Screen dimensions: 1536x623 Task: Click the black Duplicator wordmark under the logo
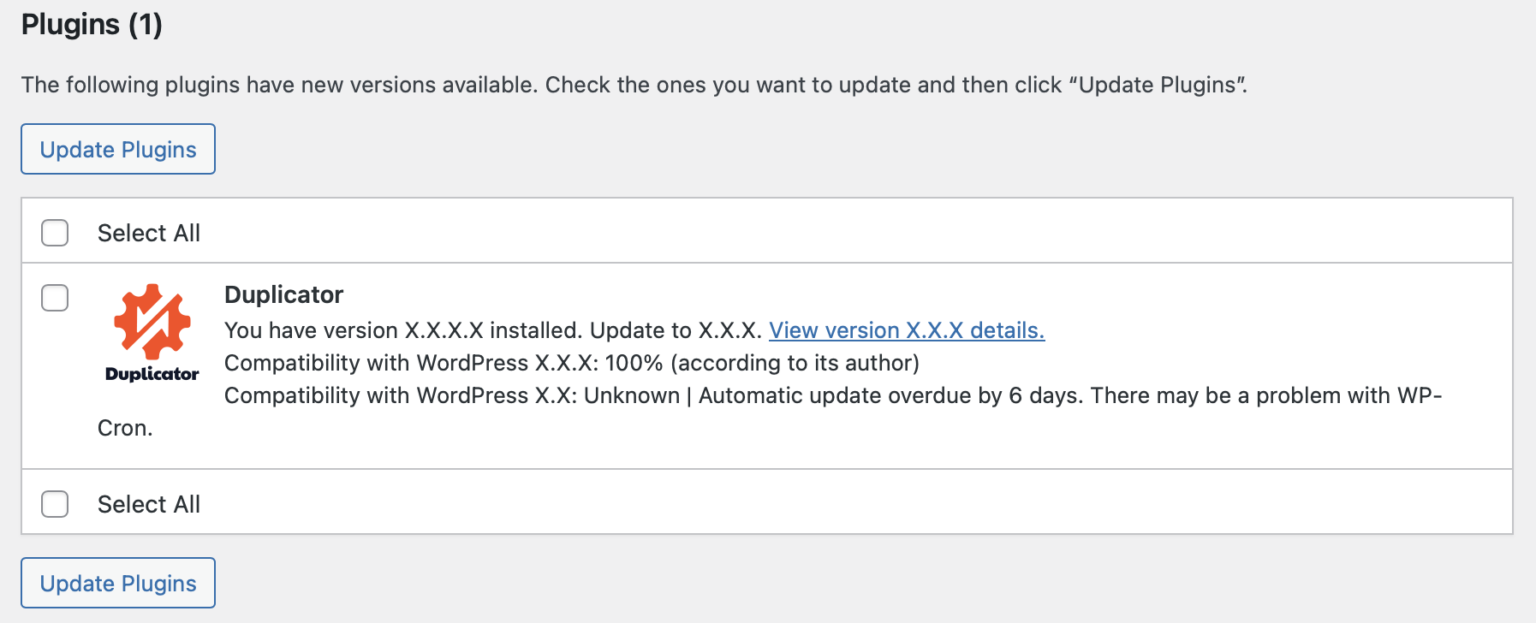[152, 375]
